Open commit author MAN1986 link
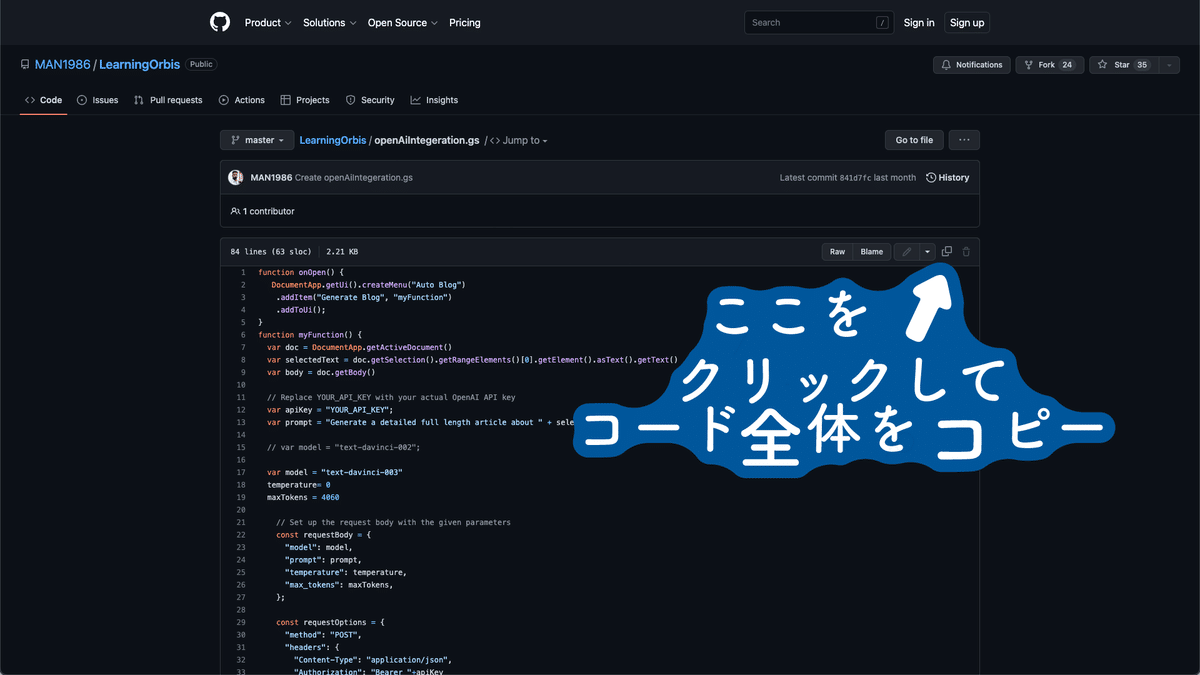The height and width of the screenshot is (675, 1200). (271, 177)
